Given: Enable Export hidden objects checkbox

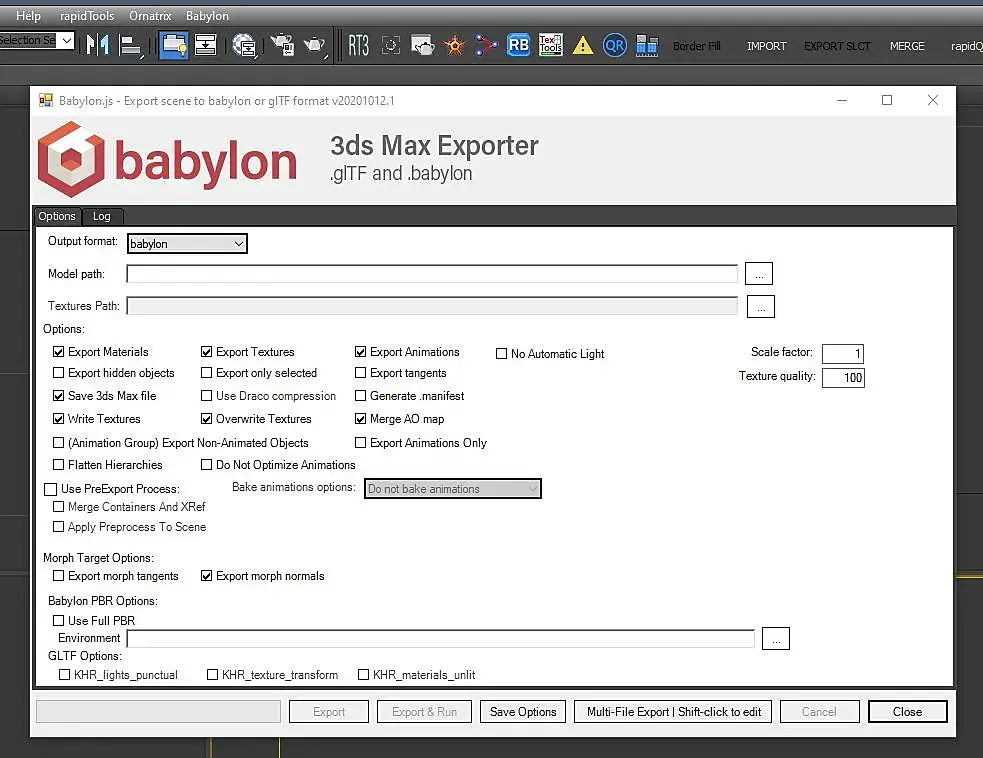Looking at the screenshot, I should (x=58, y=372).
